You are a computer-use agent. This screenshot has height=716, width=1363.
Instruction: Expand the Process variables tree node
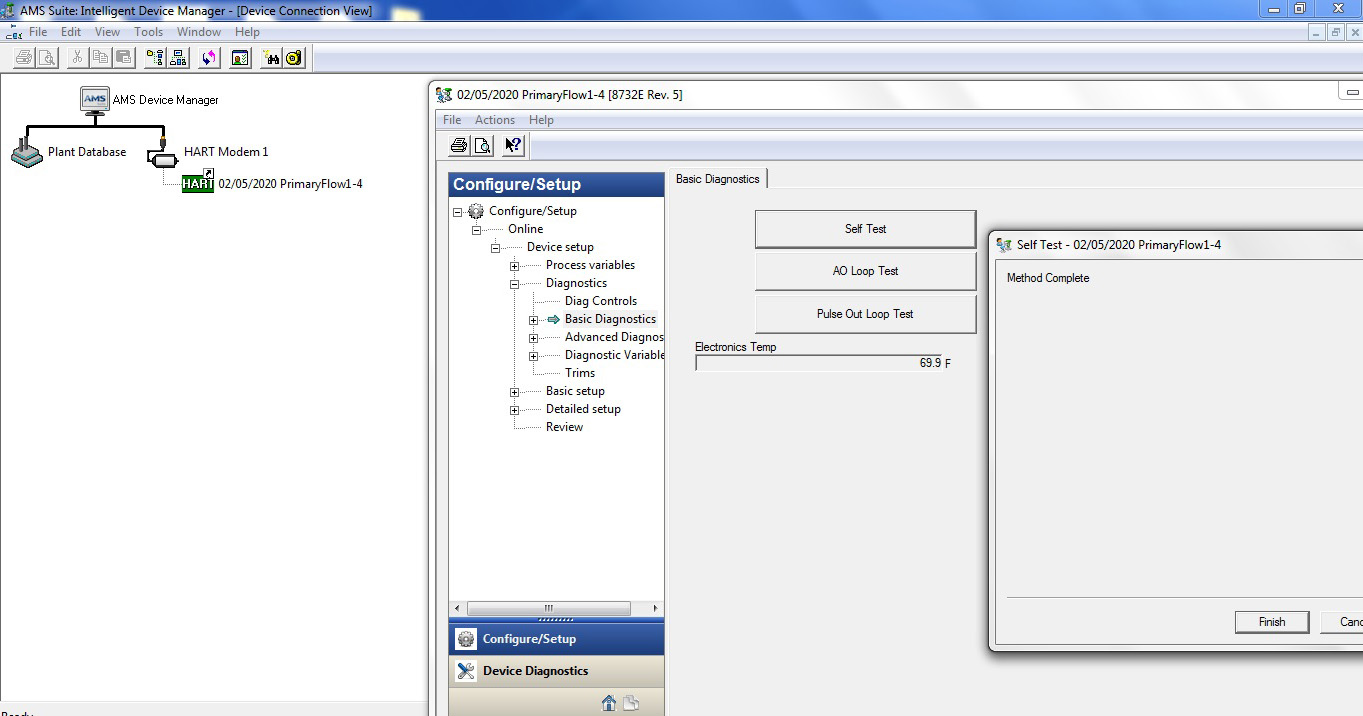tap(514, 266)
